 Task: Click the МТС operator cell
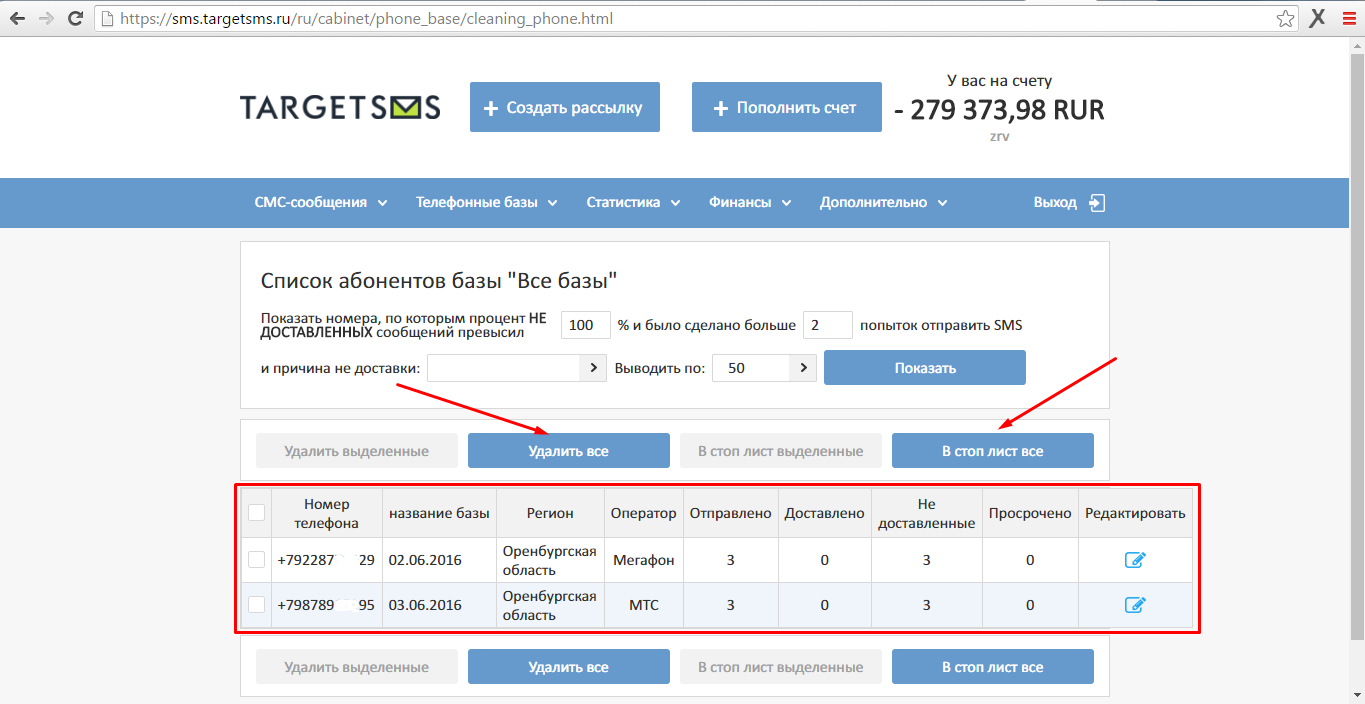[x=644, y=605]
